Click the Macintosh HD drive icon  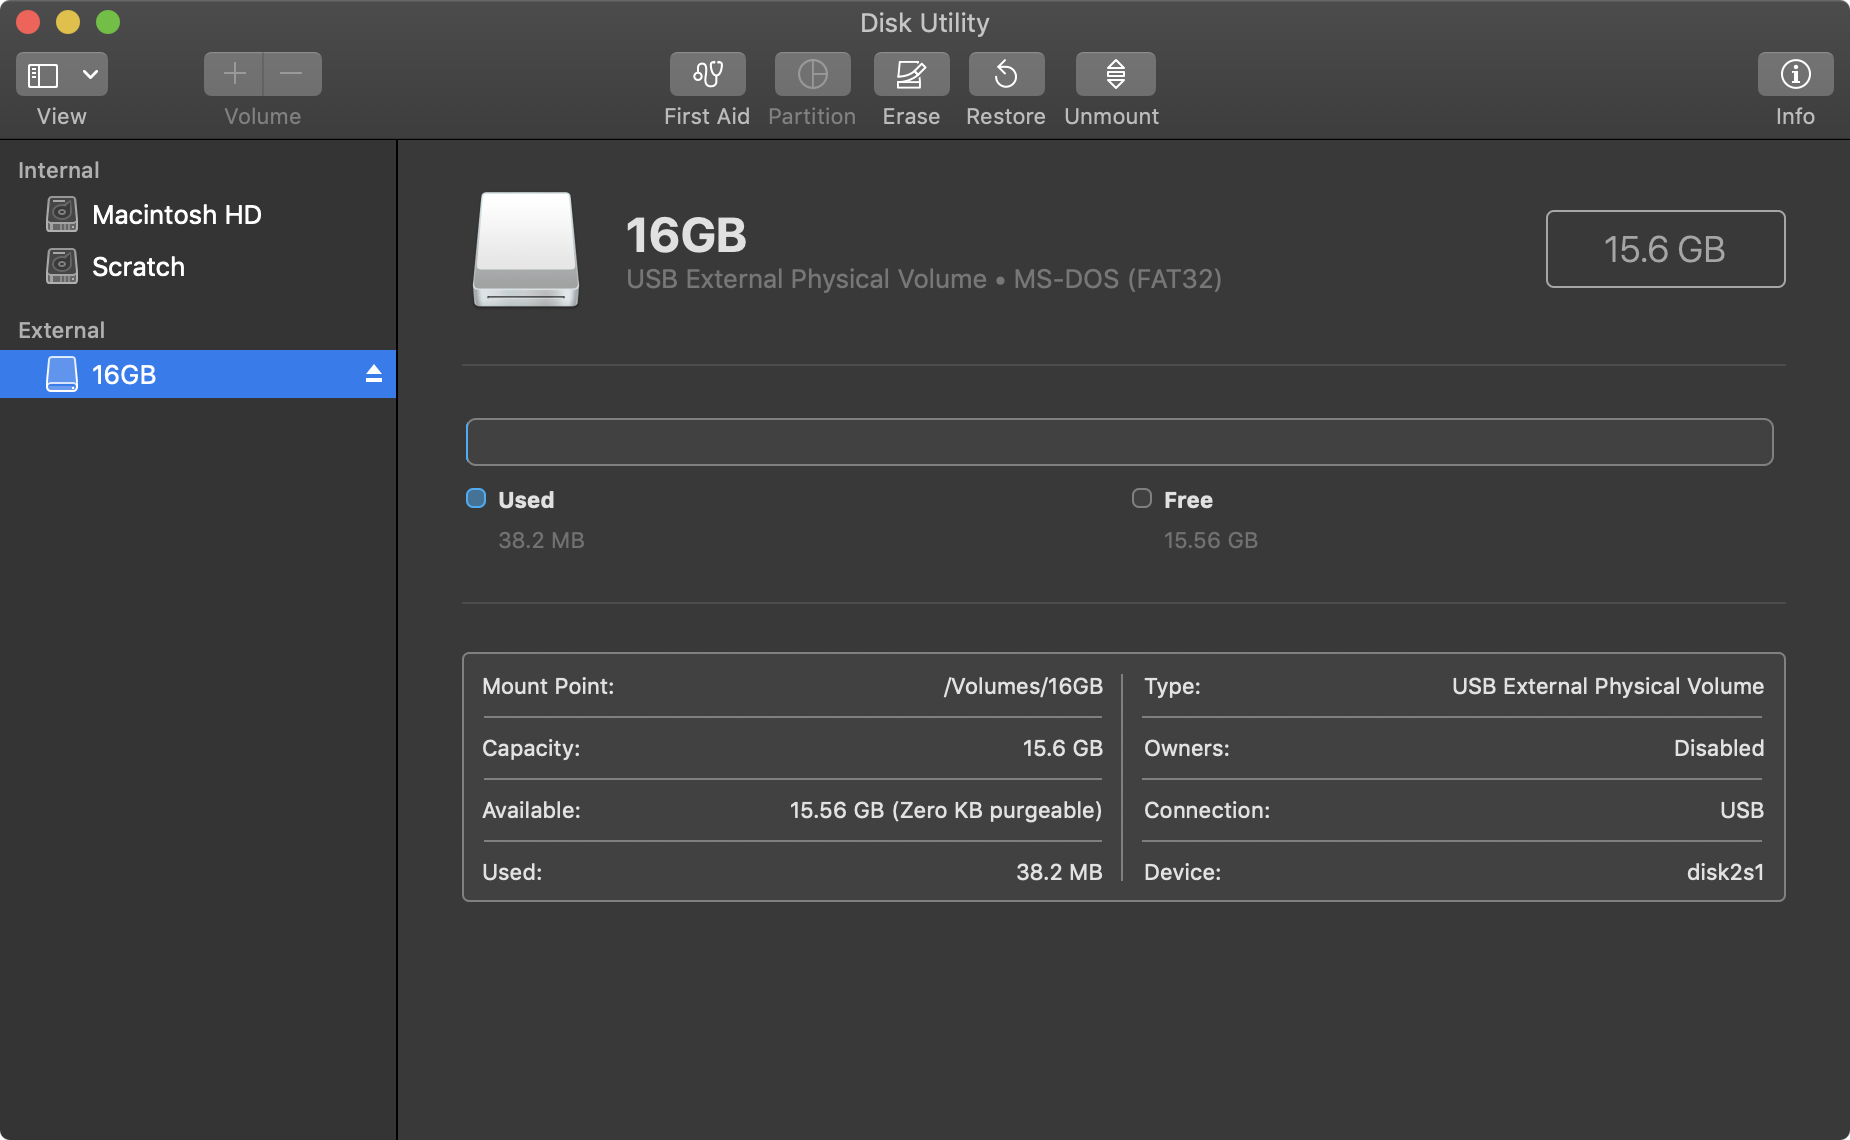pos(61,214)
